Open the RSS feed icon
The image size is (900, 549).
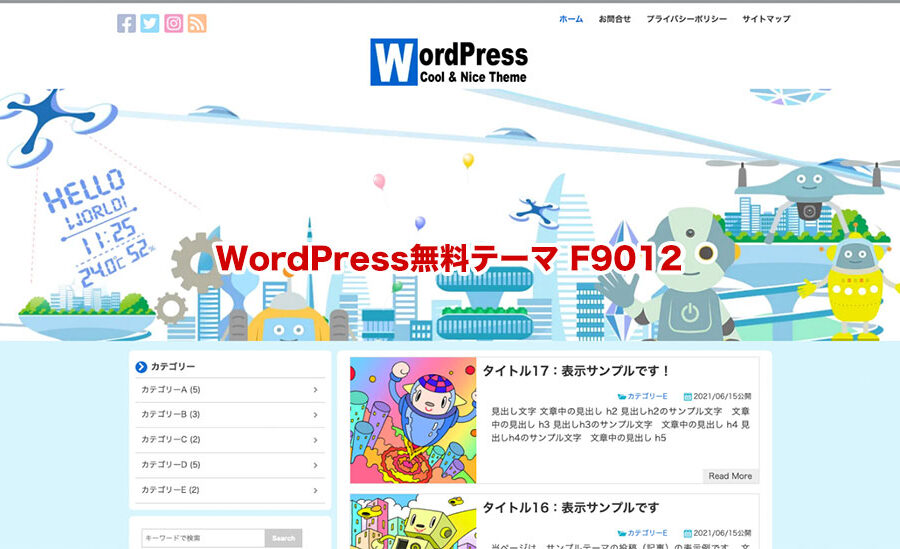[197, 24]
